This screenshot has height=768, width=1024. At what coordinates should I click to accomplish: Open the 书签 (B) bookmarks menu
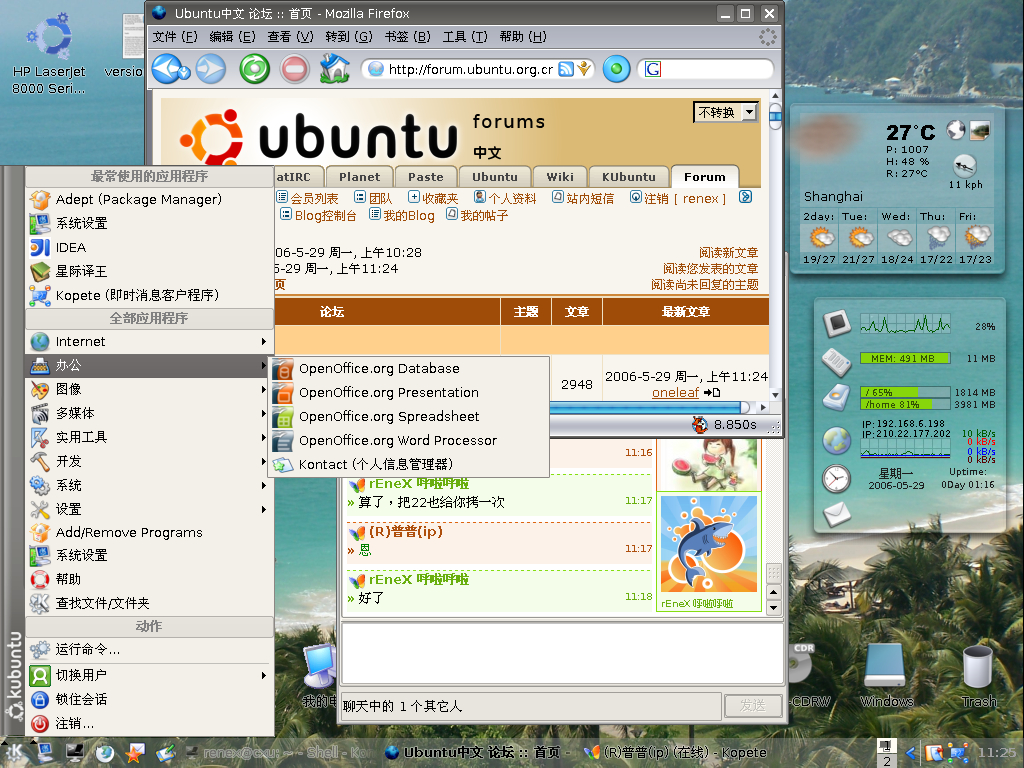pos(408,37)
